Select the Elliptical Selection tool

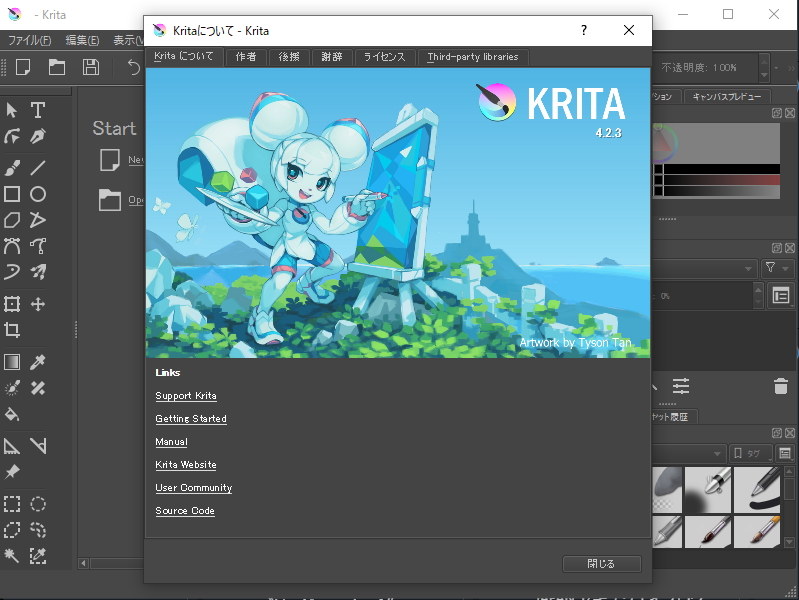(38, 504)
